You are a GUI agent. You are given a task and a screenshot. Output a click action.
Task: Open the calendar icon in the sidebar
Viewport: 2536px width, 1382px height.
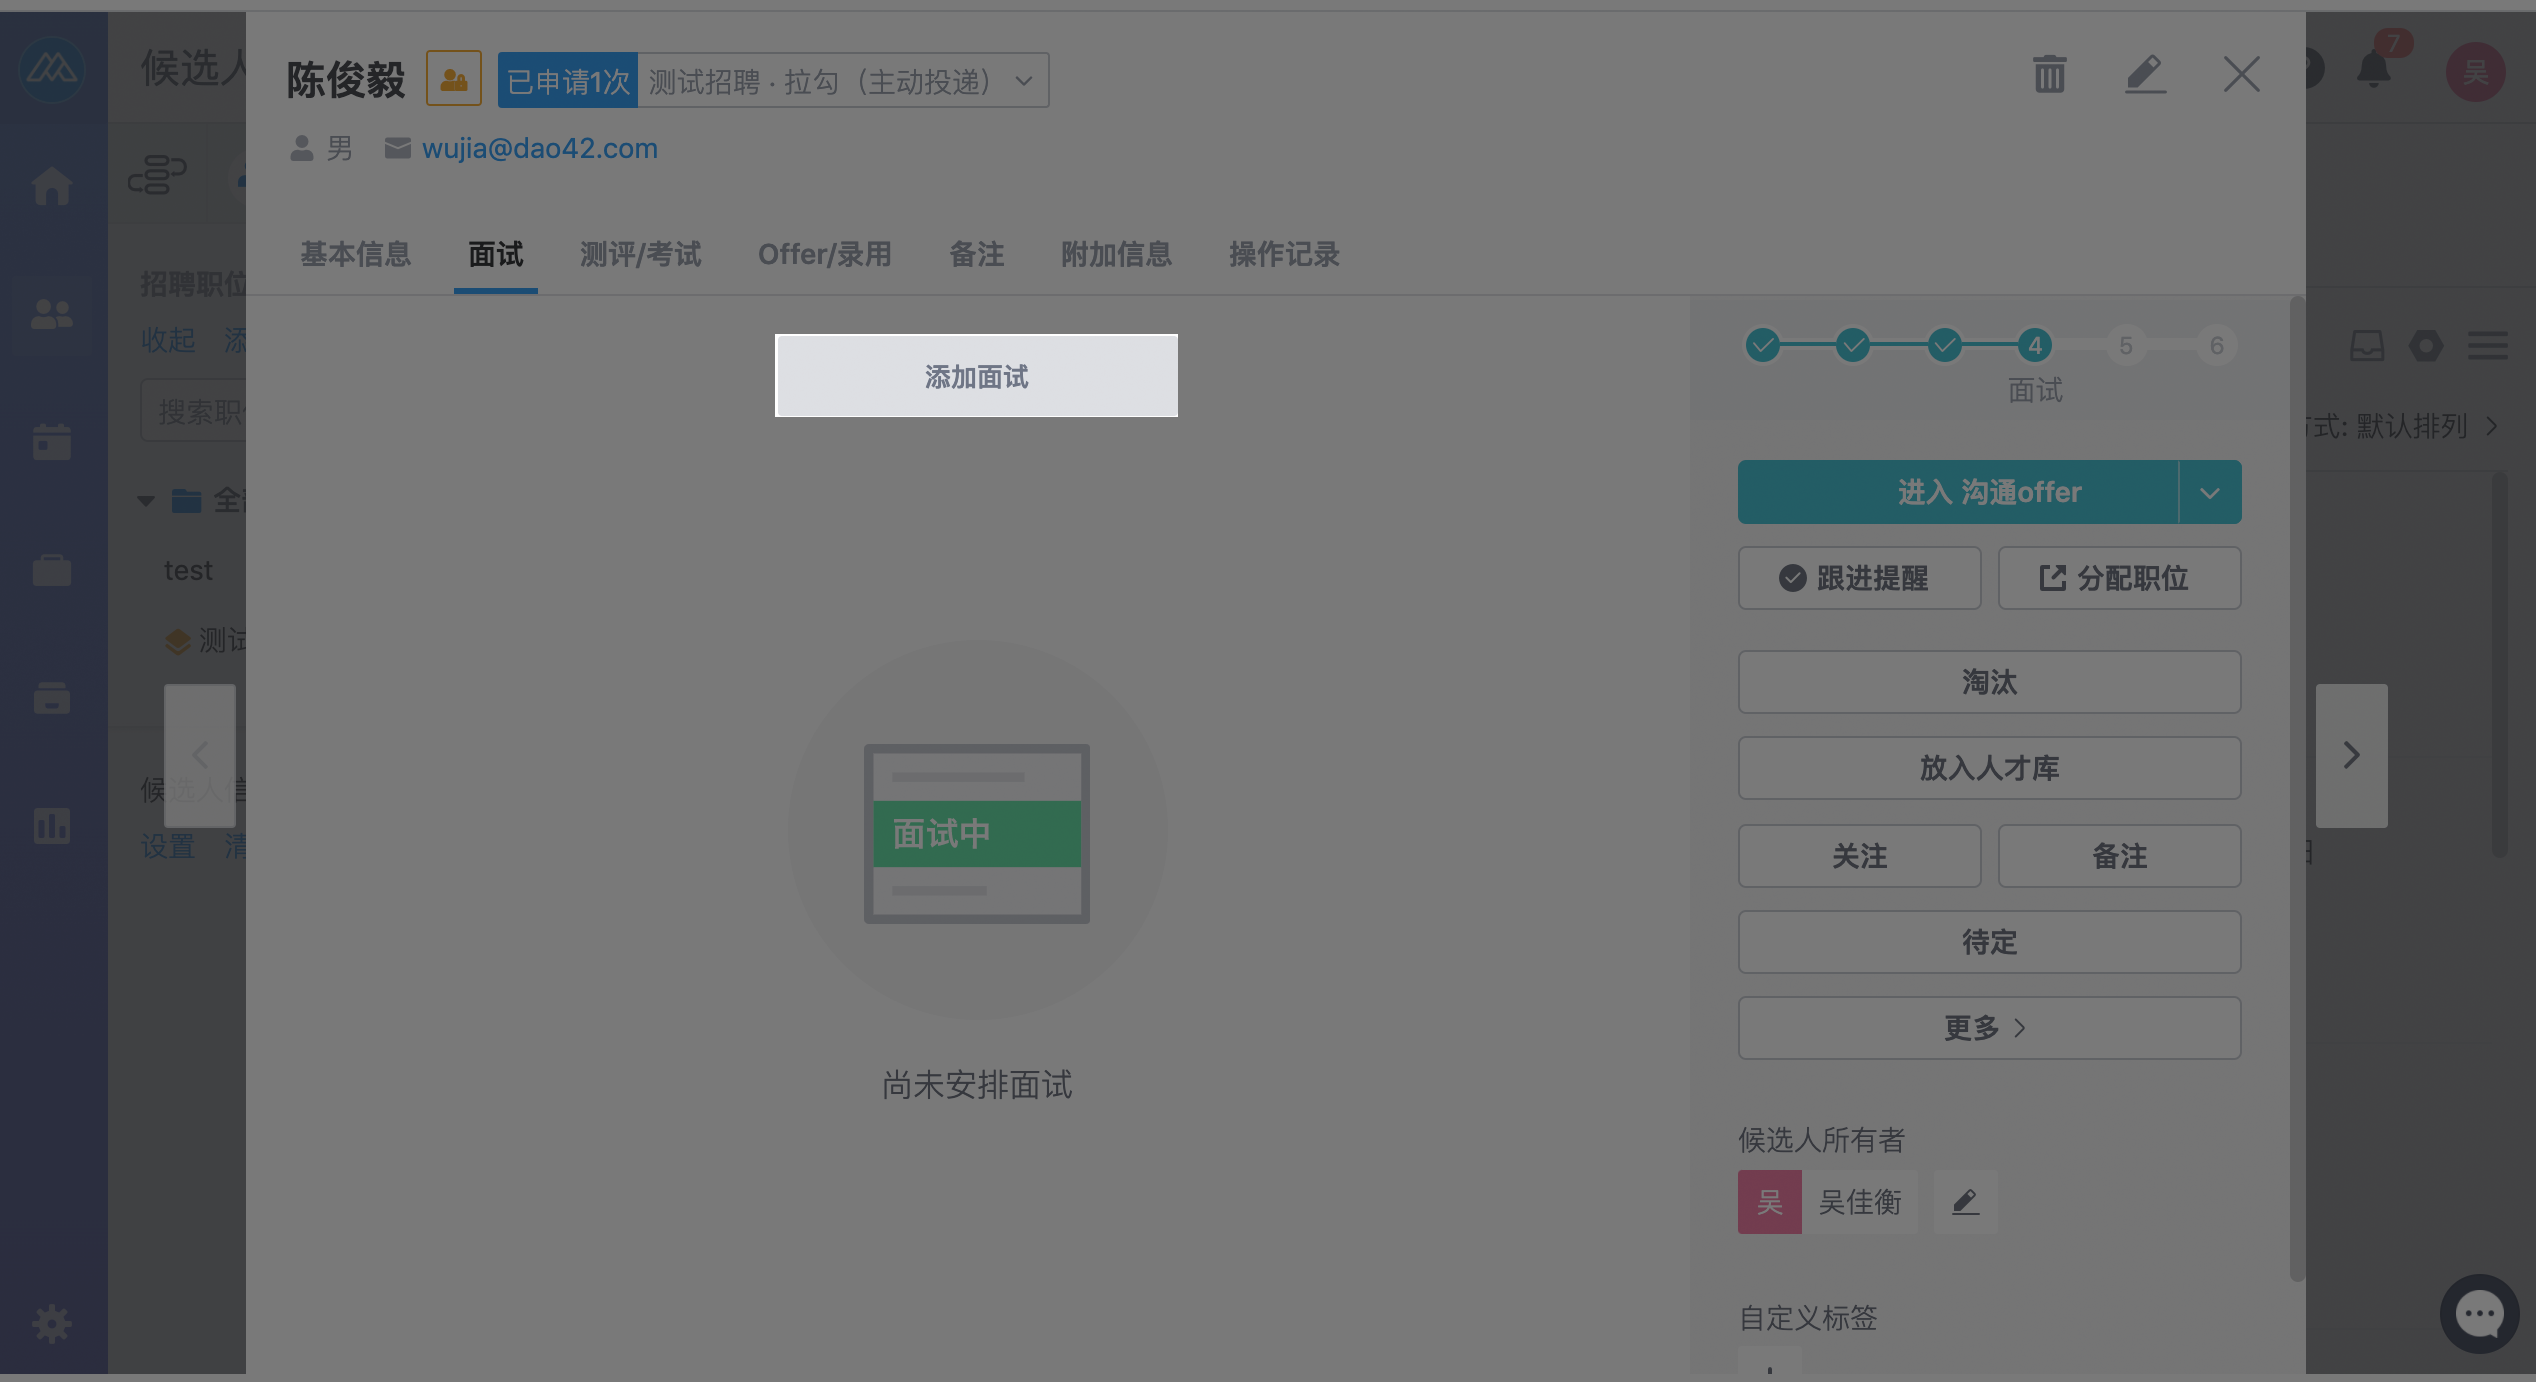[x=51, y=441]
